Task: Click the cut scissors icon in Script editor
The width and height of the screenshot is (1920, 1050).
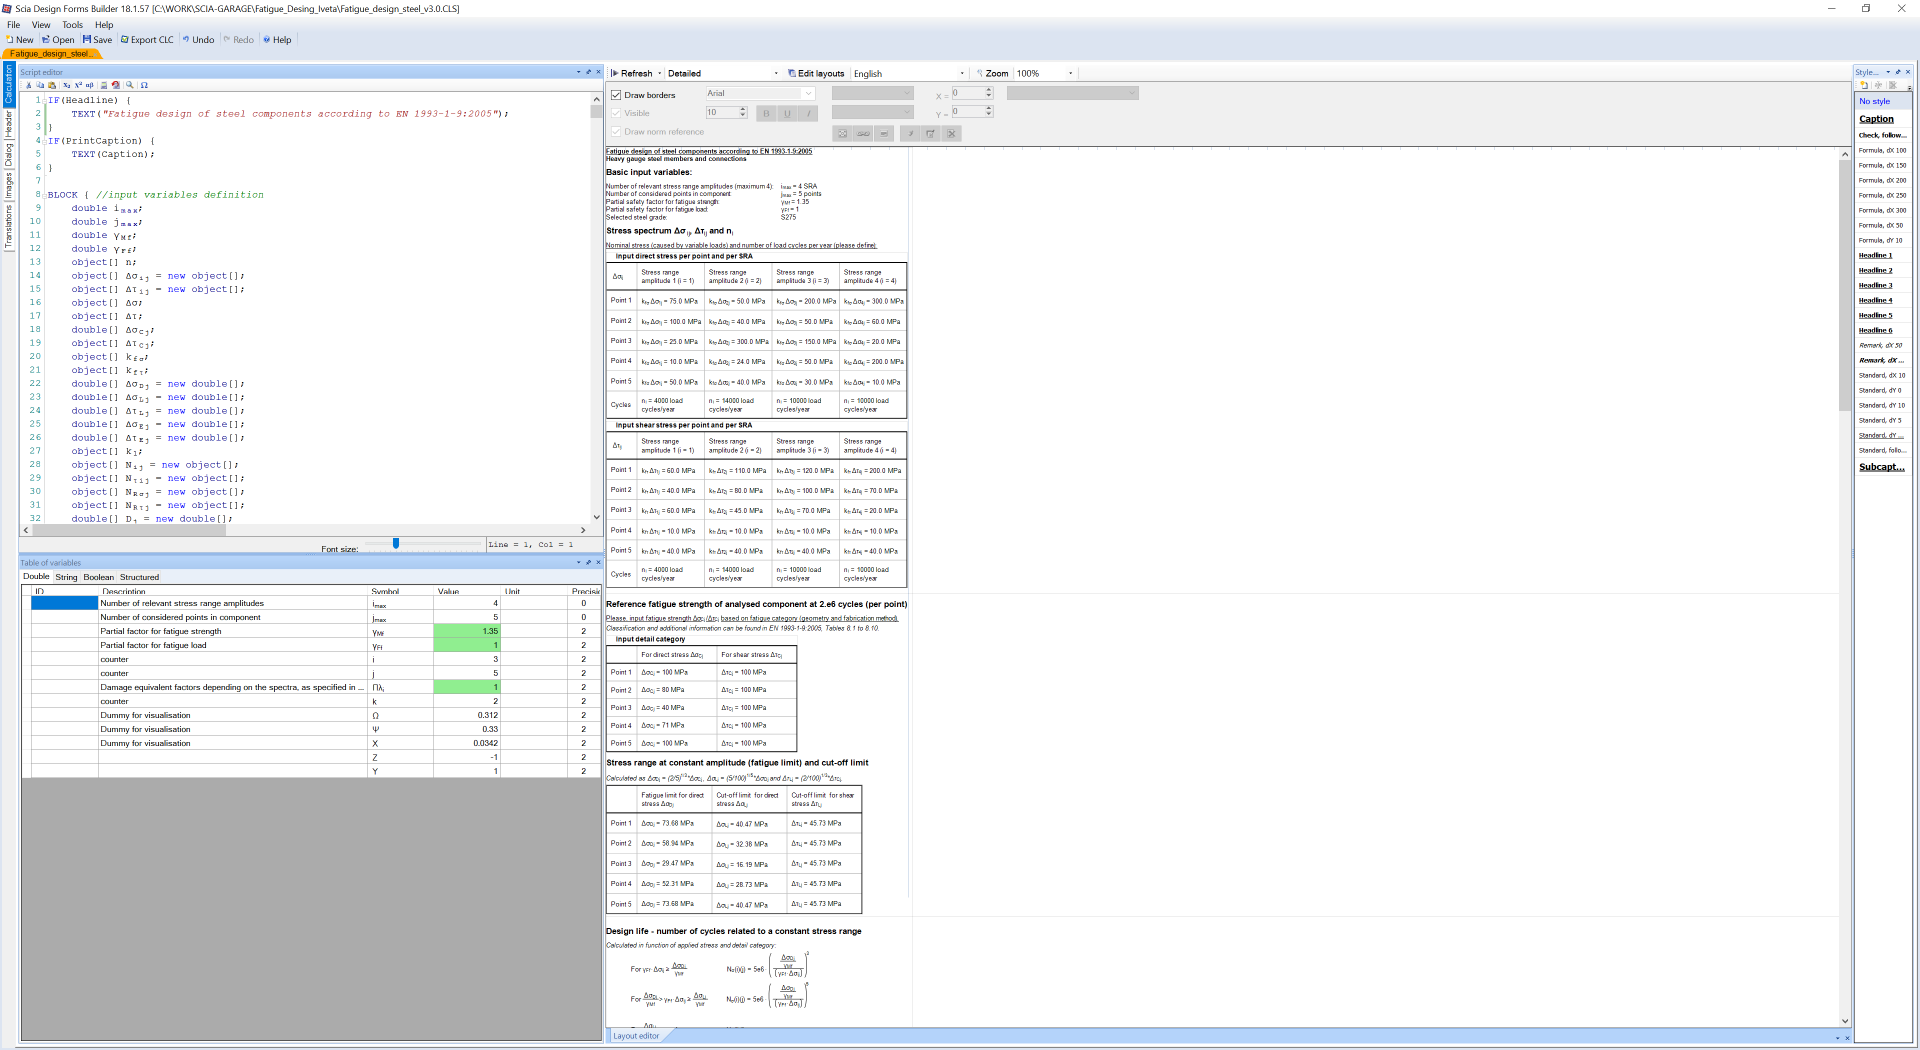Action: 29,85
